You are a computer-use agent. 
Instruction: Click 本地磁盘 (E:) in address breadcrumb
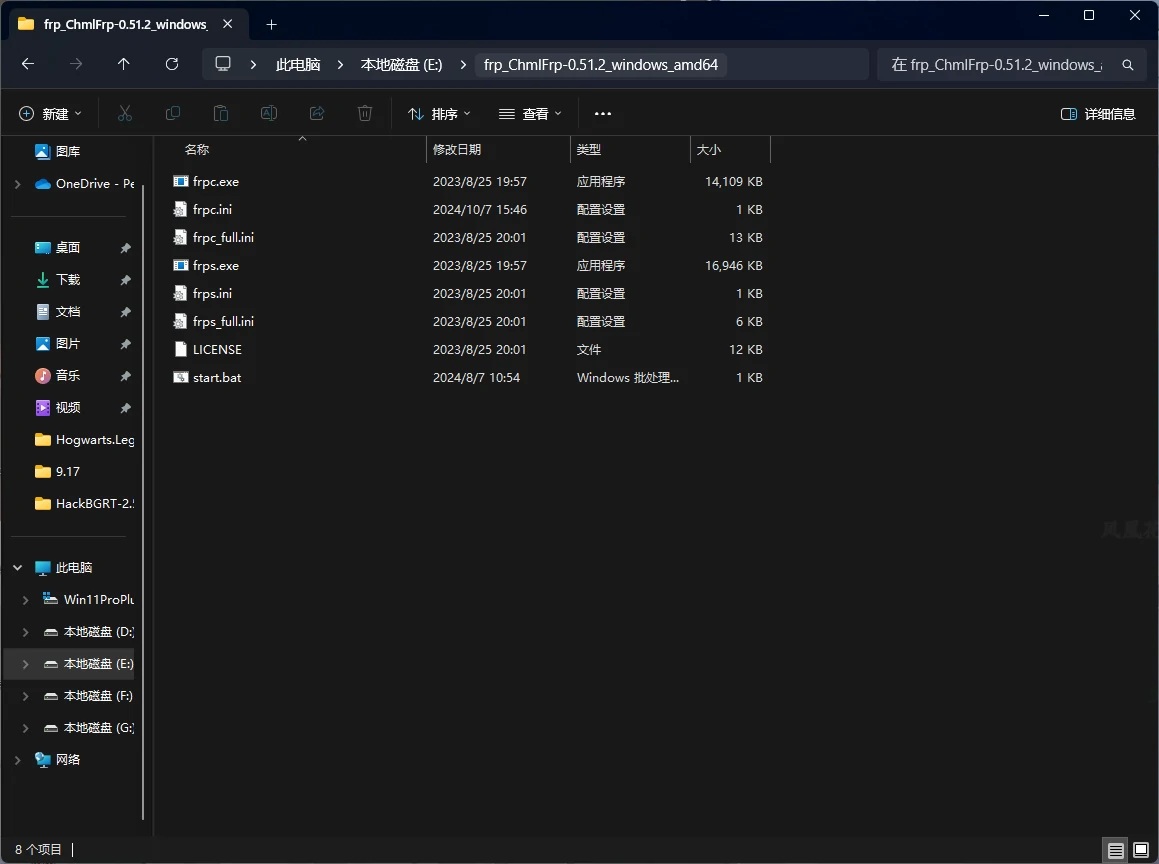click(x=401, y=64)
